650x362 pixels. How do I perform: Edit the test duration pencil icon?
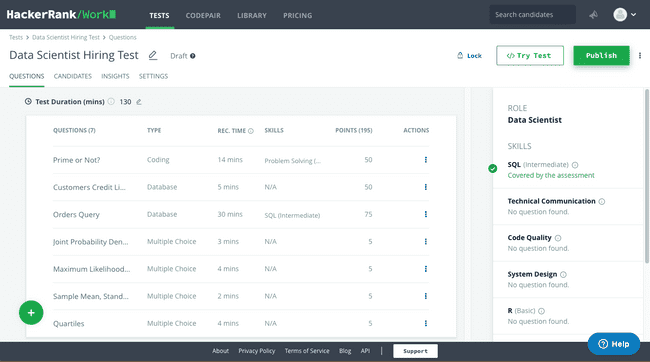tap(139, 102)
